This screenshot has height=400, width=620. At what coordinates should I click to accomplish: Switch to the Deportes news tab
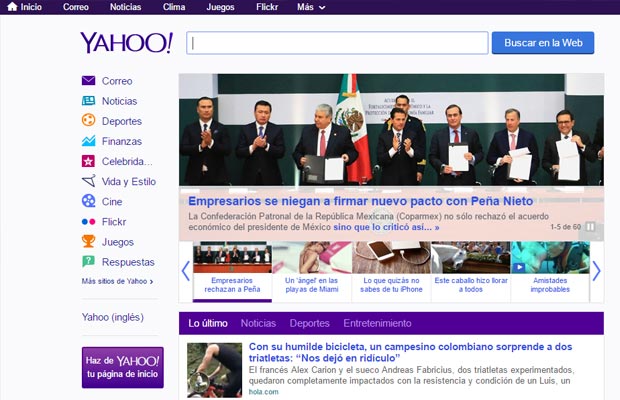310,323
